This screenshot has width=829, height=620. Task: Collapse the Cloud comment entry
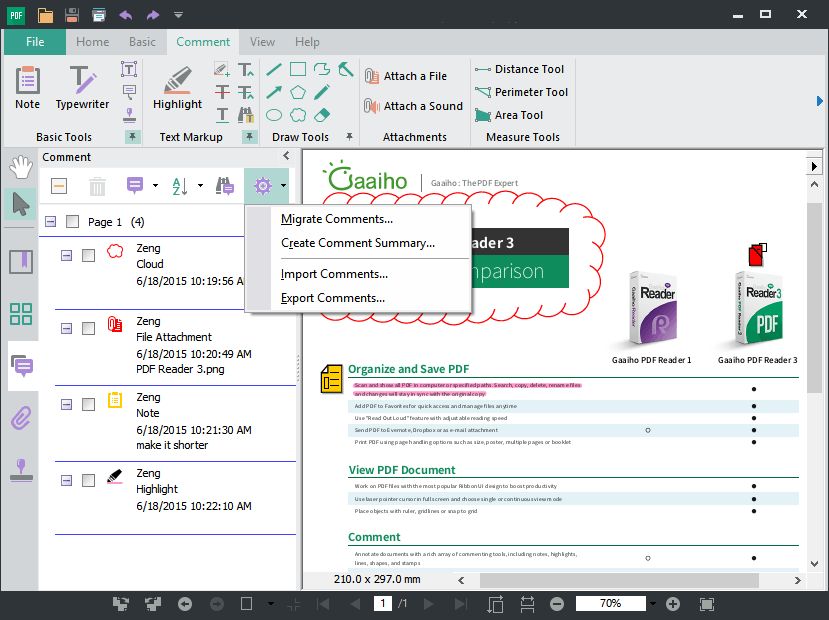67,255
